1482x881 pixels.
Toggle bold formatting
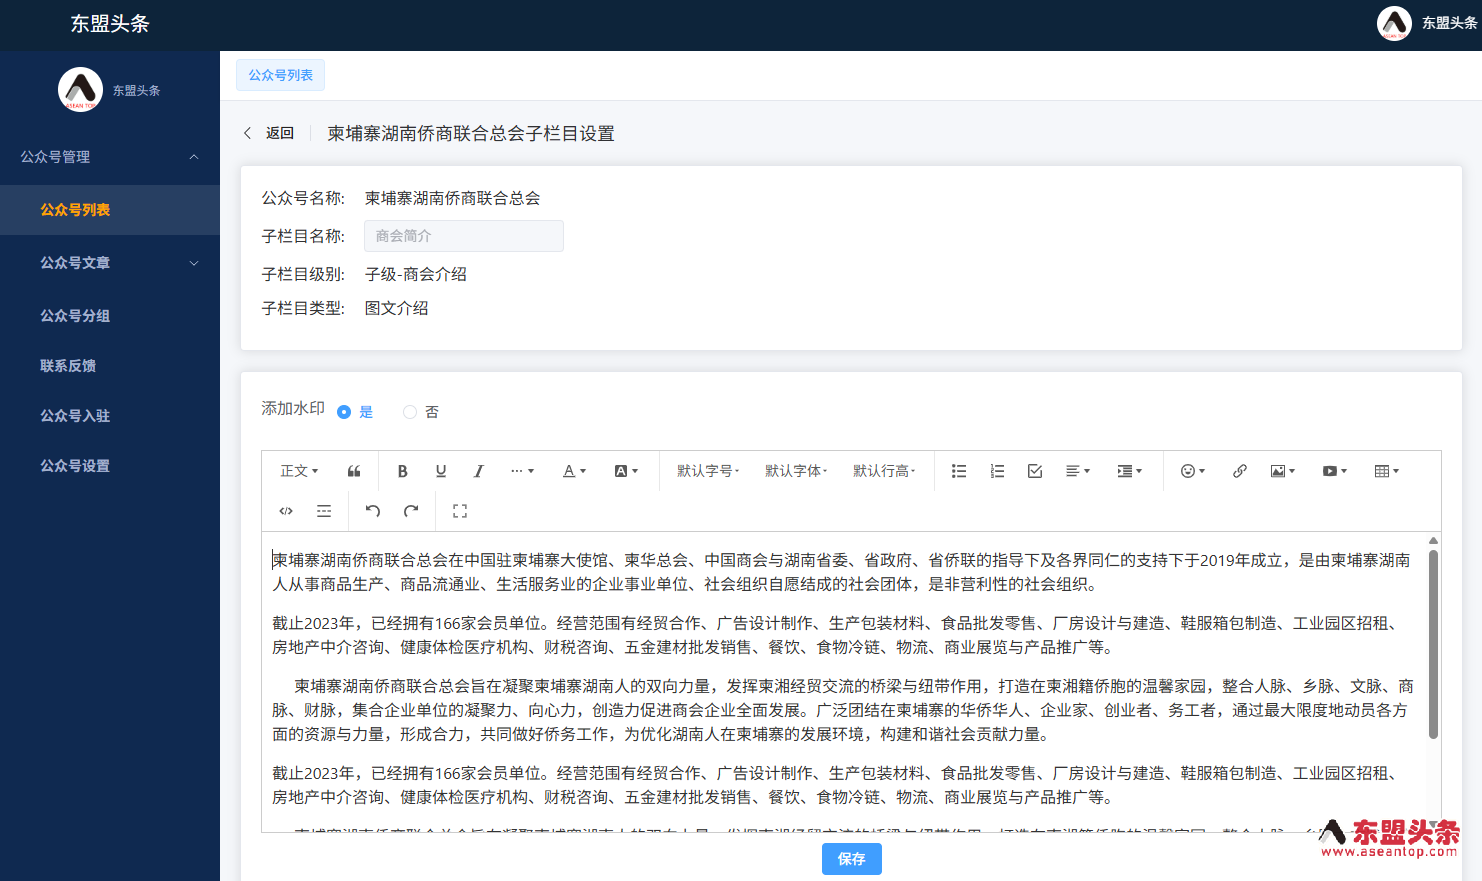pos(403,471)
